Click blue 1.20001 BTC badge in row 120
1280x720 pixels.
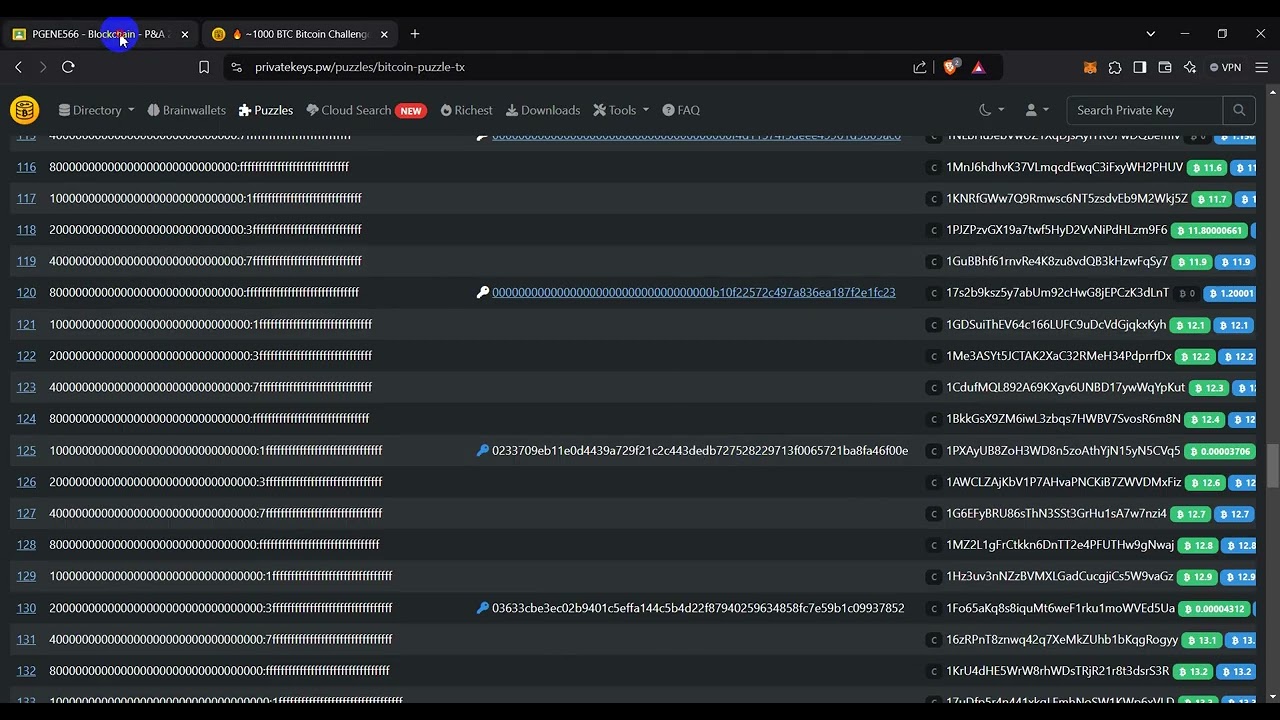(x=1230, y=294)
